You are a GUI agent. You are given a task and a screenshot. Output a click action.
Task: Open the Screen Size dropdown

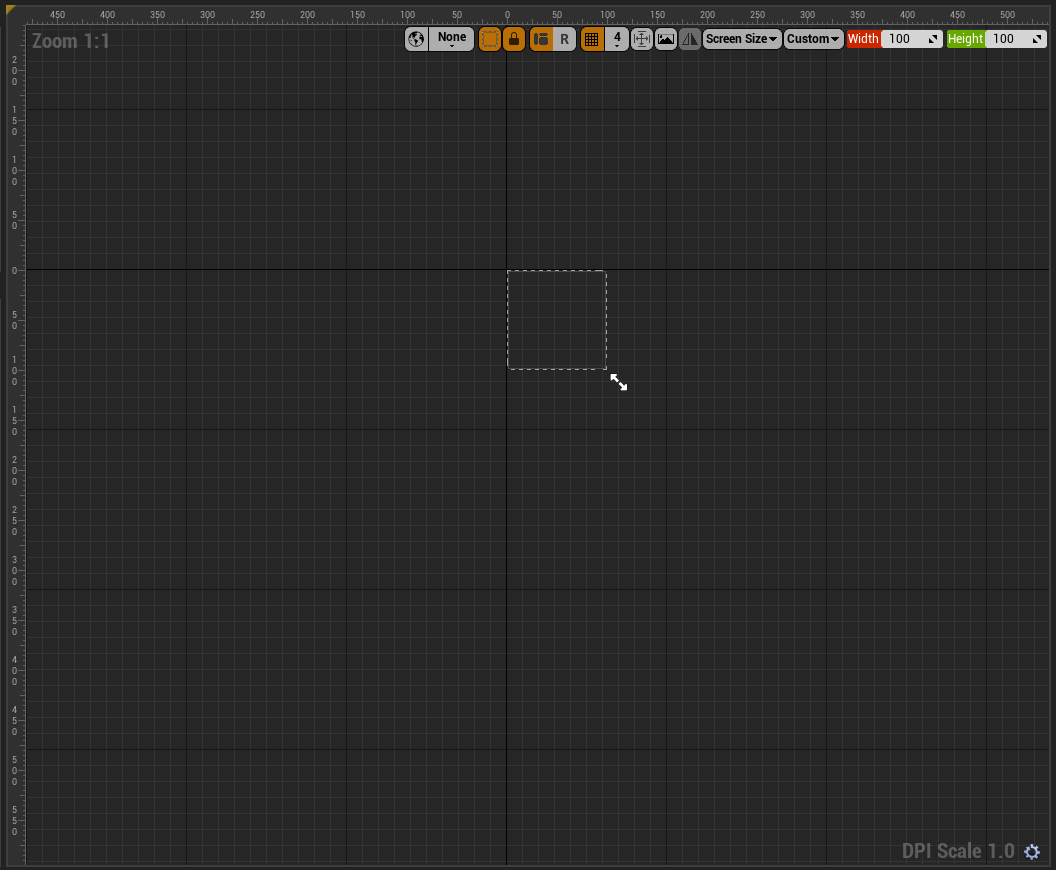(741, 39)
